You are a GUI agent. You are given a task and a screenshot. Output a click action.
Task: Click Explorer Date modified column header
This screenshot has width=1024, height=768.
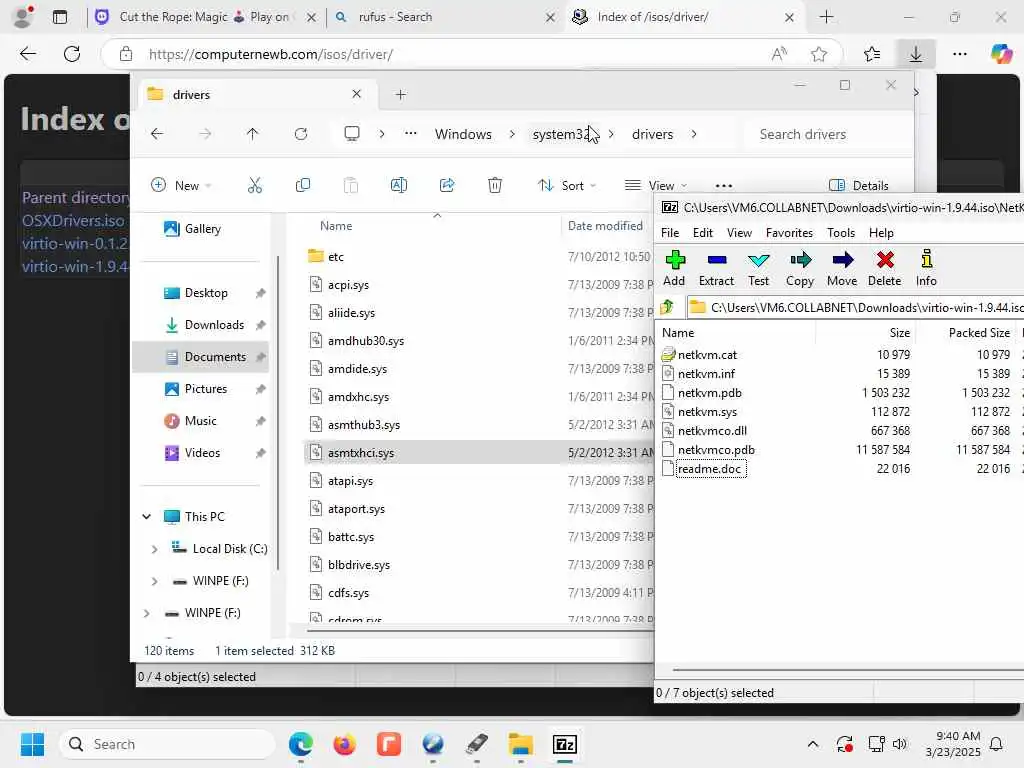[605, 226]
